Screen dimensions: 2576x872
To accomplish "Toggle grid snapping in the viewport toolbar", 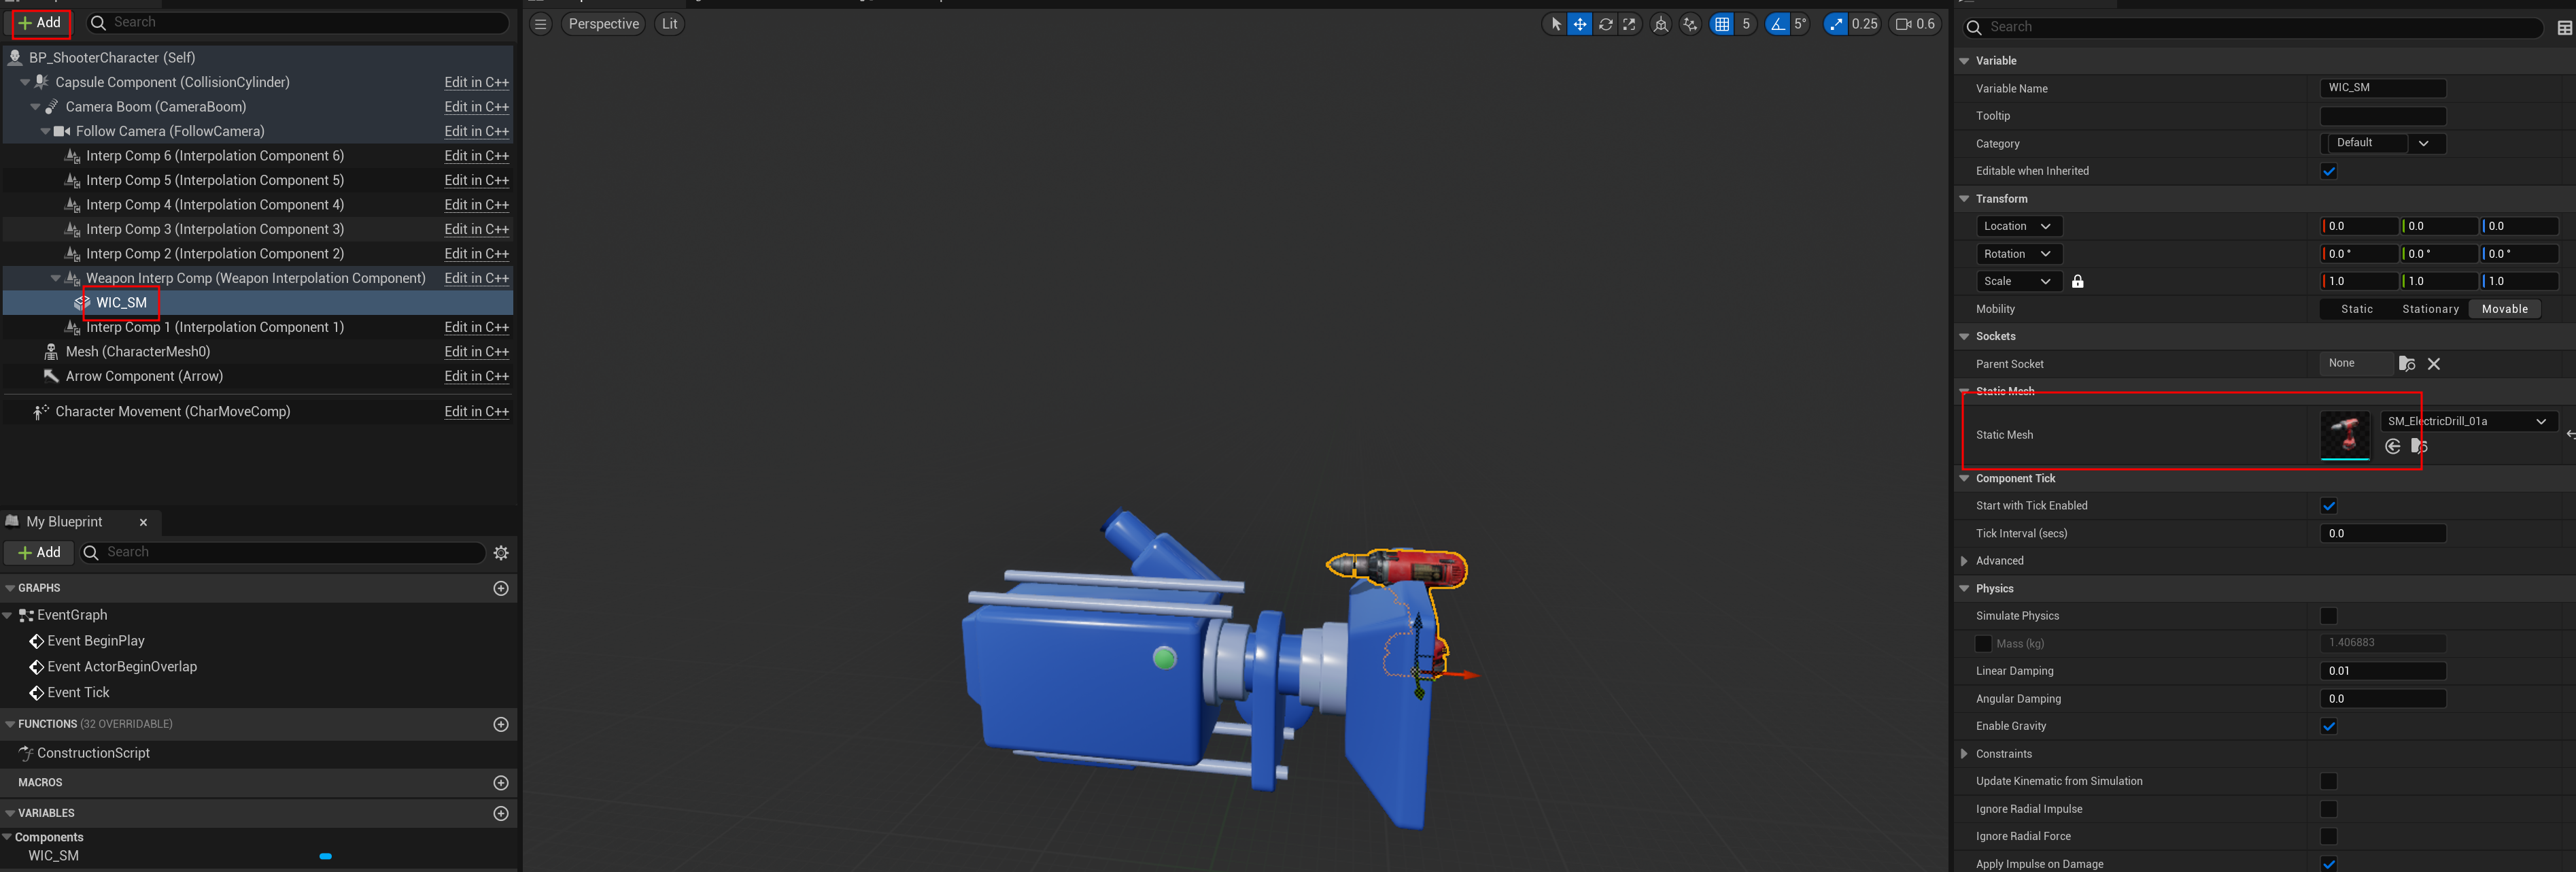I will pos(1721,24).
